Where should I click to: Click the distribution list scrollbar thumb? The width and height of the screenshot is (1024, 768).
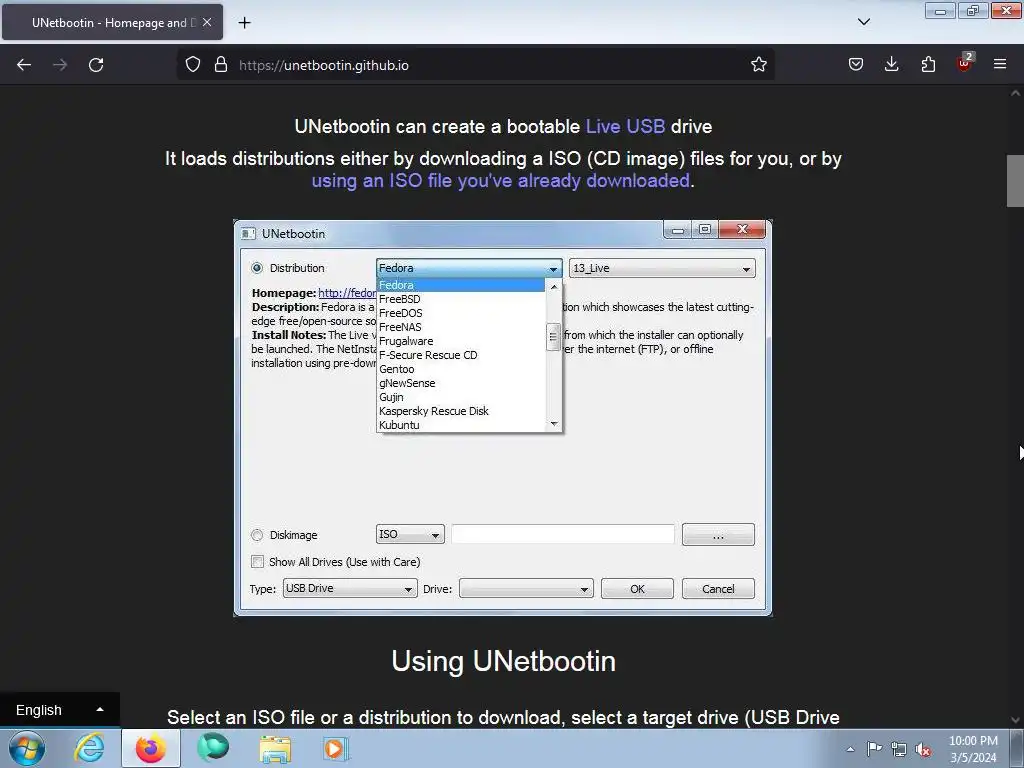coord(553,337)
